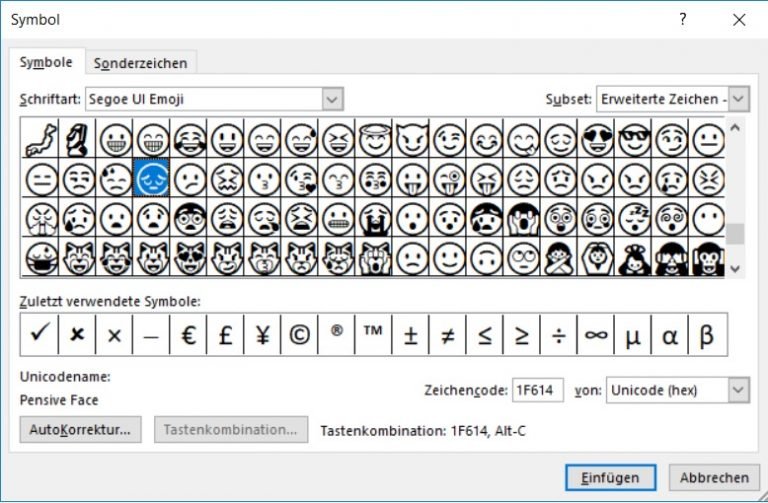The image size is (768, 503).
Task: Choose the not-equal ≠ symbol
Action: (x=448, y=335)
